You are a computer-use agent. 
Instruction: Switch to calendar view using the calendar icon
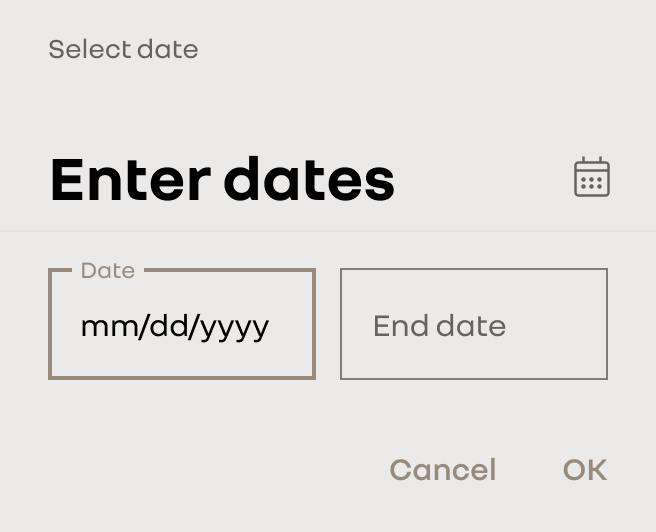(x=592, y=177)
